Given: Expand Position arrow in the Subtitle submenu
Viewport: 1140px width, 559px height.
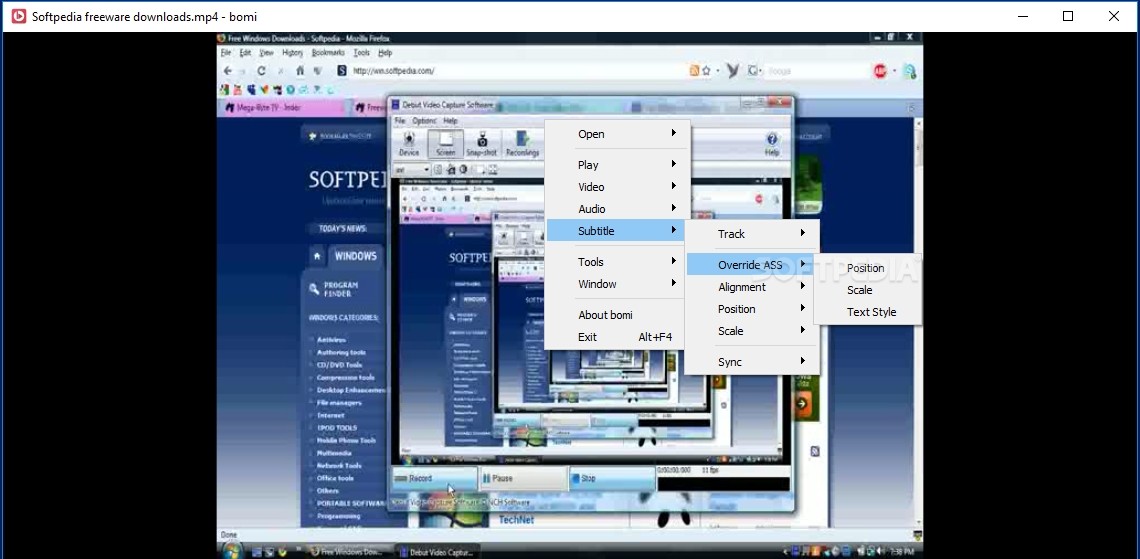Looking at the screenshot, I should point(803,308).
